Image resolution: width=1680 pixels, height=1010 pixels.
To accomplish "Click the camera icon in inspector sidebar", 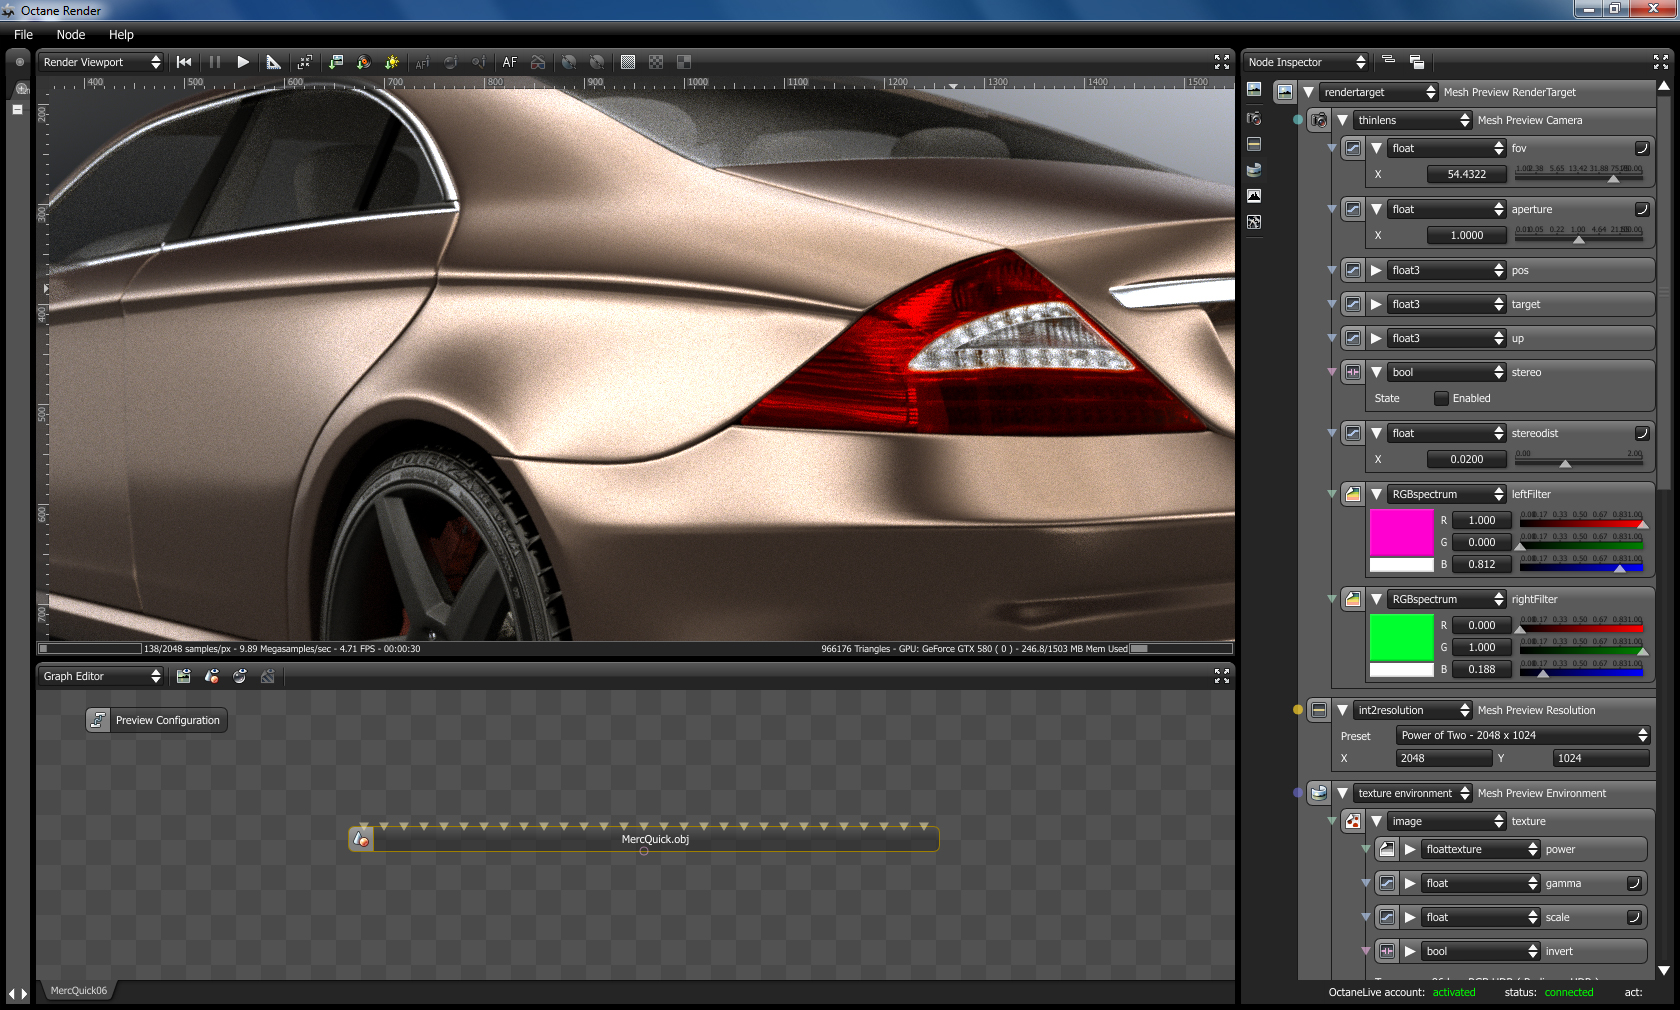I will tap(1254, 118).
